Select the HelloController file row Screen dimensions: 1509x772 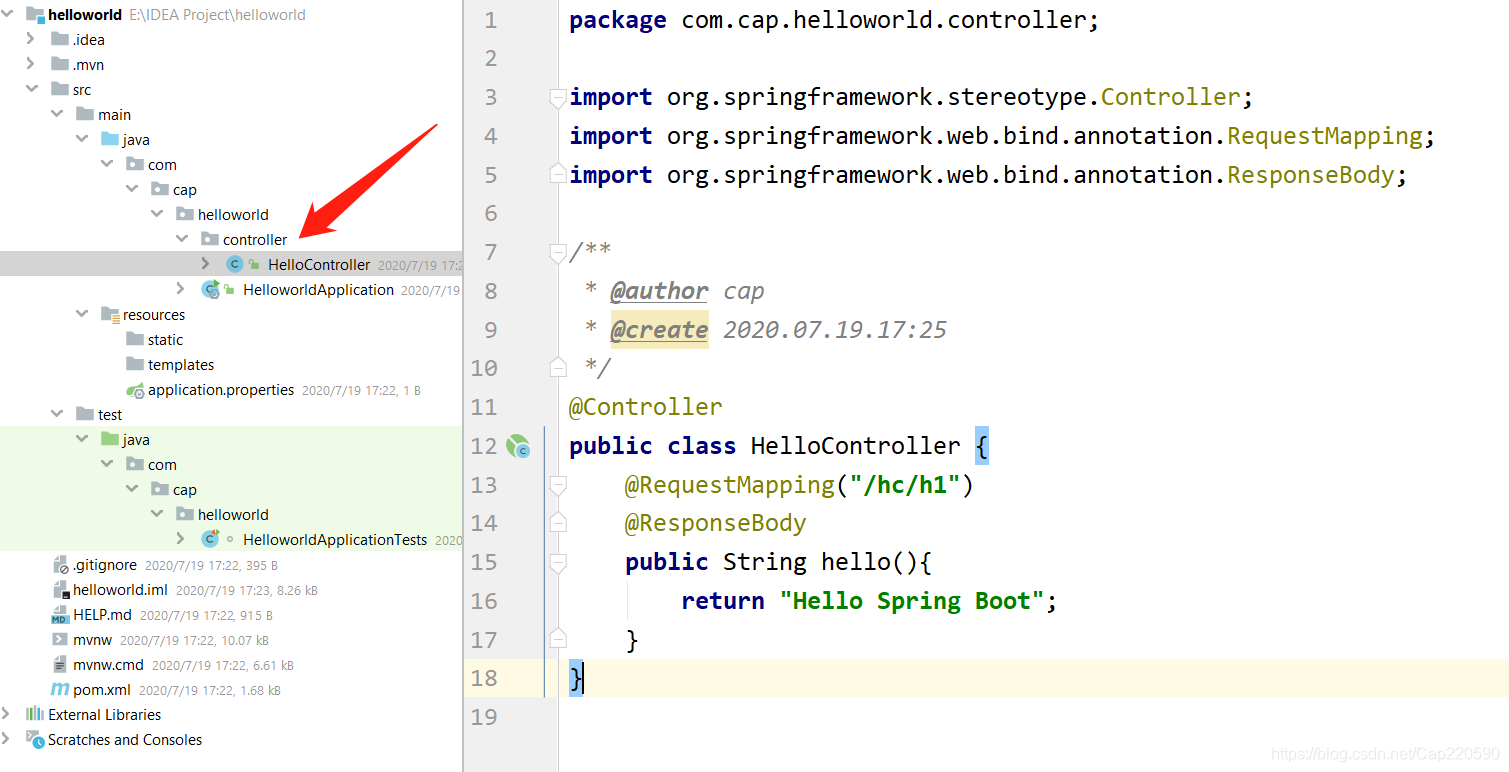[231, 264]
